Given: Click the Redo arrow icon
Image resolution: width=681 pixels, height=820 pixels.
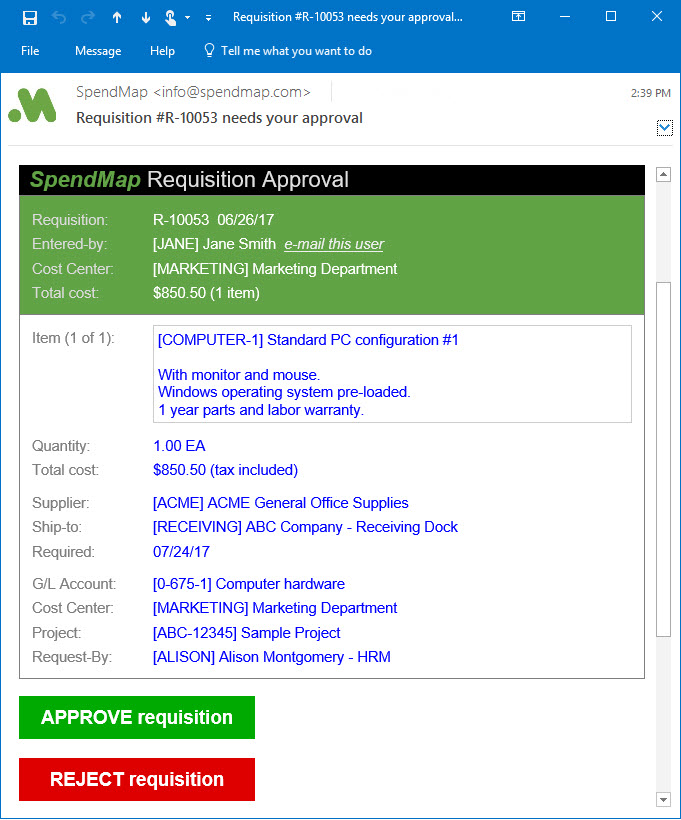Looking at the screenshot, I should click(x=88, y=17).
